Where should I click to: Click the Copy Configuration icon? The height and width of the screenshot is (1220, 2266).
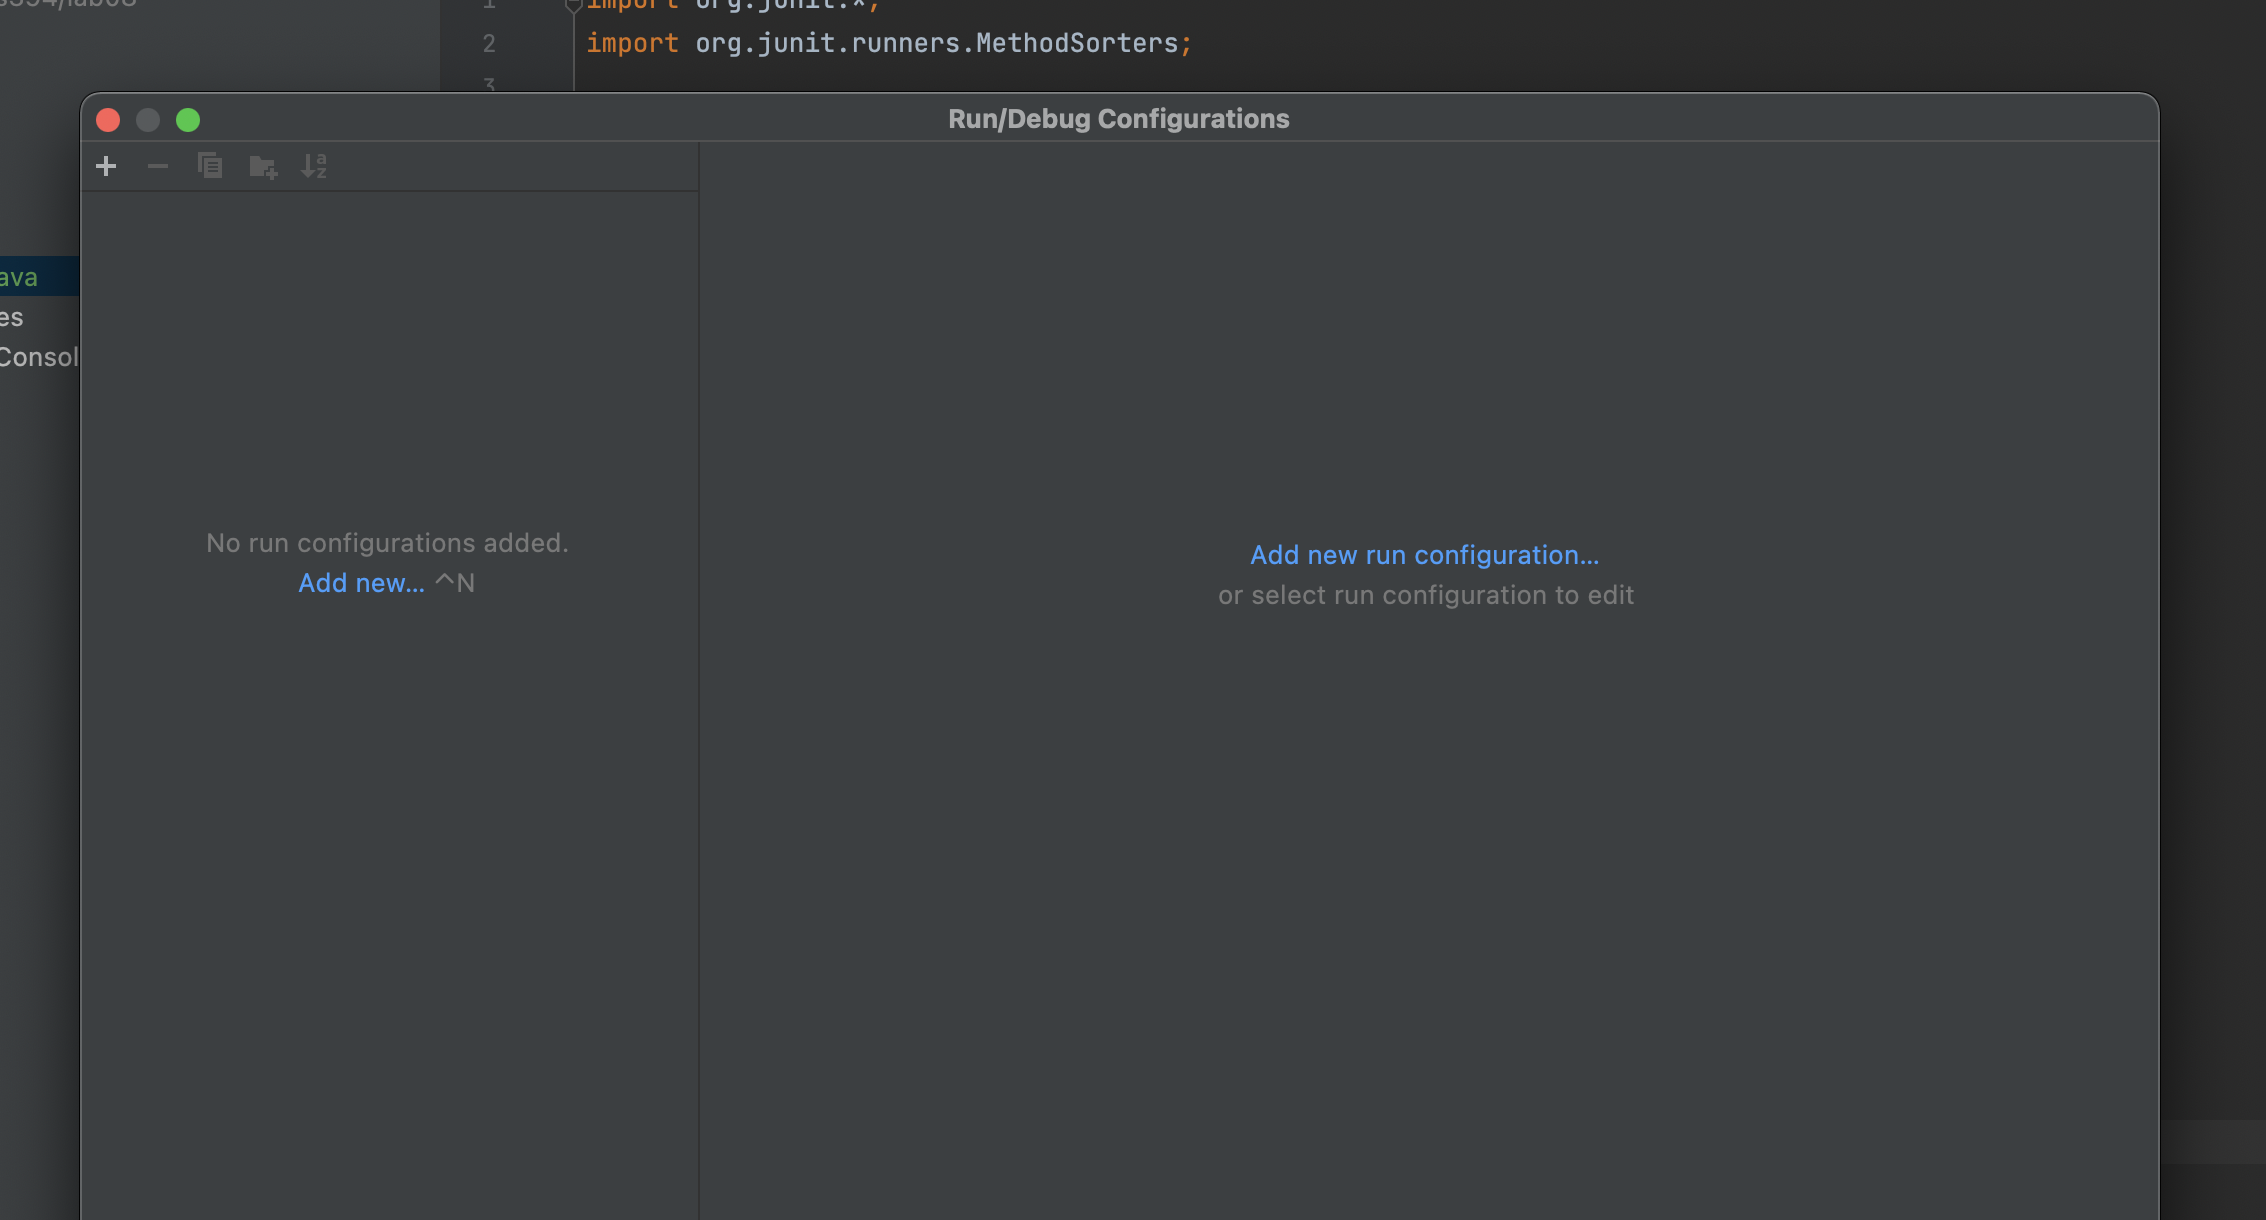[210, 166]
